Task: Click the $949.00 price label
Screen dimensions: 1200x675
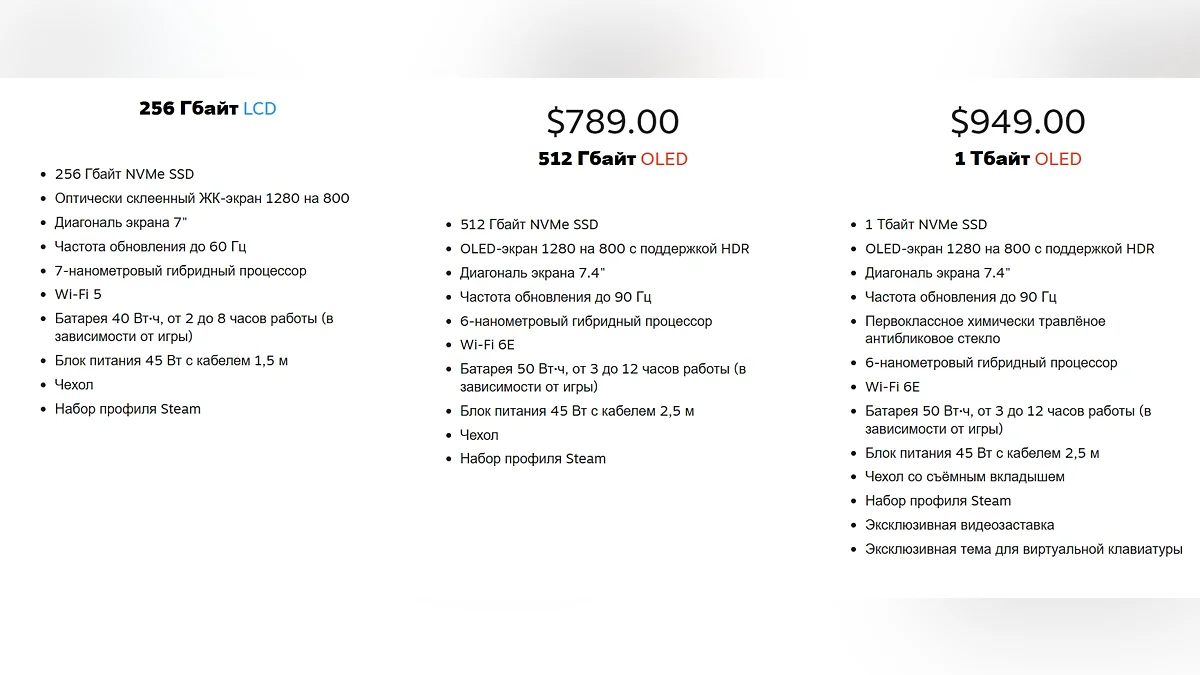Action: (x=1018, y=121)
